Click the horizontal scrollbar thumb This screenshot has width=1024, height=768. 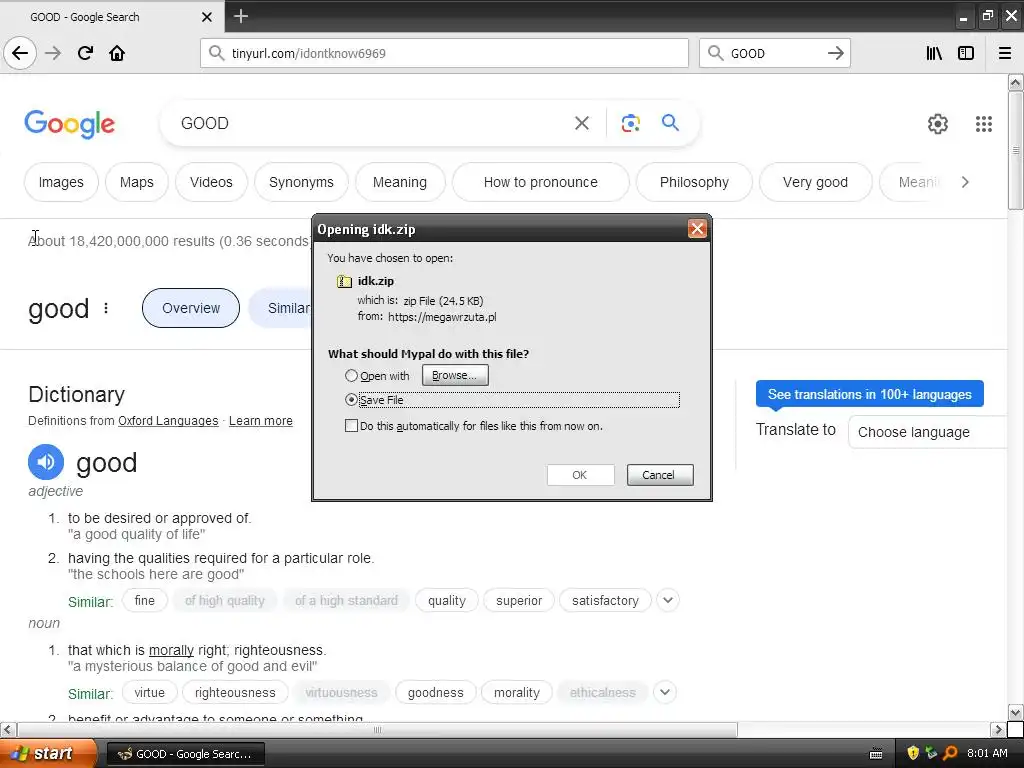(x=377, y=729)
